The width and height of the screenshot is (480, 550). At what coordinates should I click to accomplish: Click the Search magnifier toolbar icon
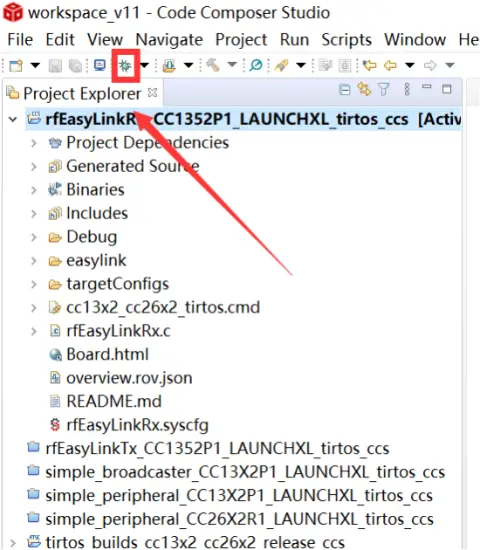point(256,65)
